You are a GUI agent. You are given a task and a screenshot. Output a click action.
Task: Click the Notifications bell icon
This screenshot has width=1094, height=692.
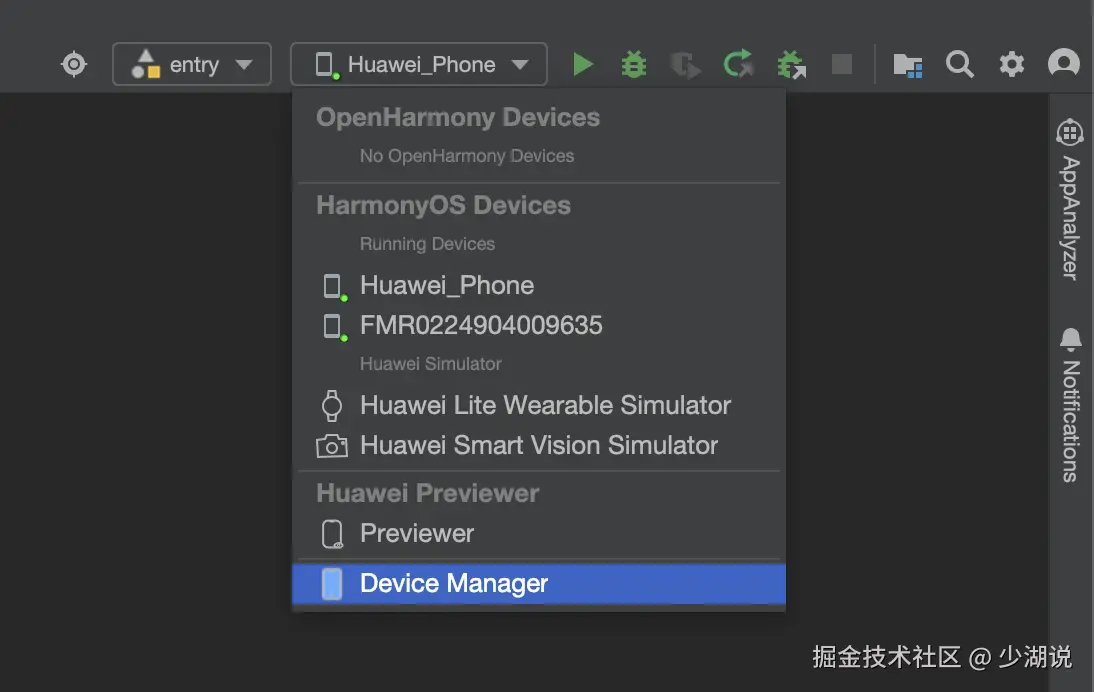click(x=1070, y=339)
